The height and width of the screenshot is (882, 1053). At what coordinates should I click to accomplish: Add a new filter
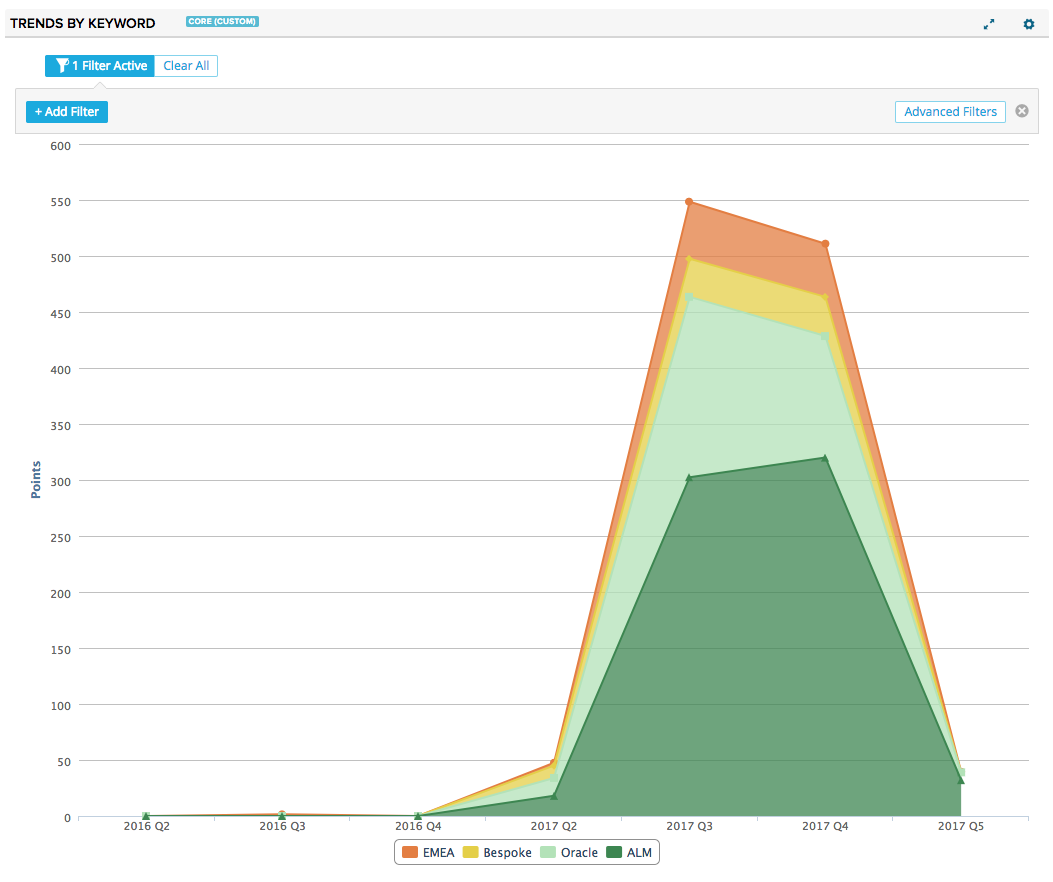[66, 112]
